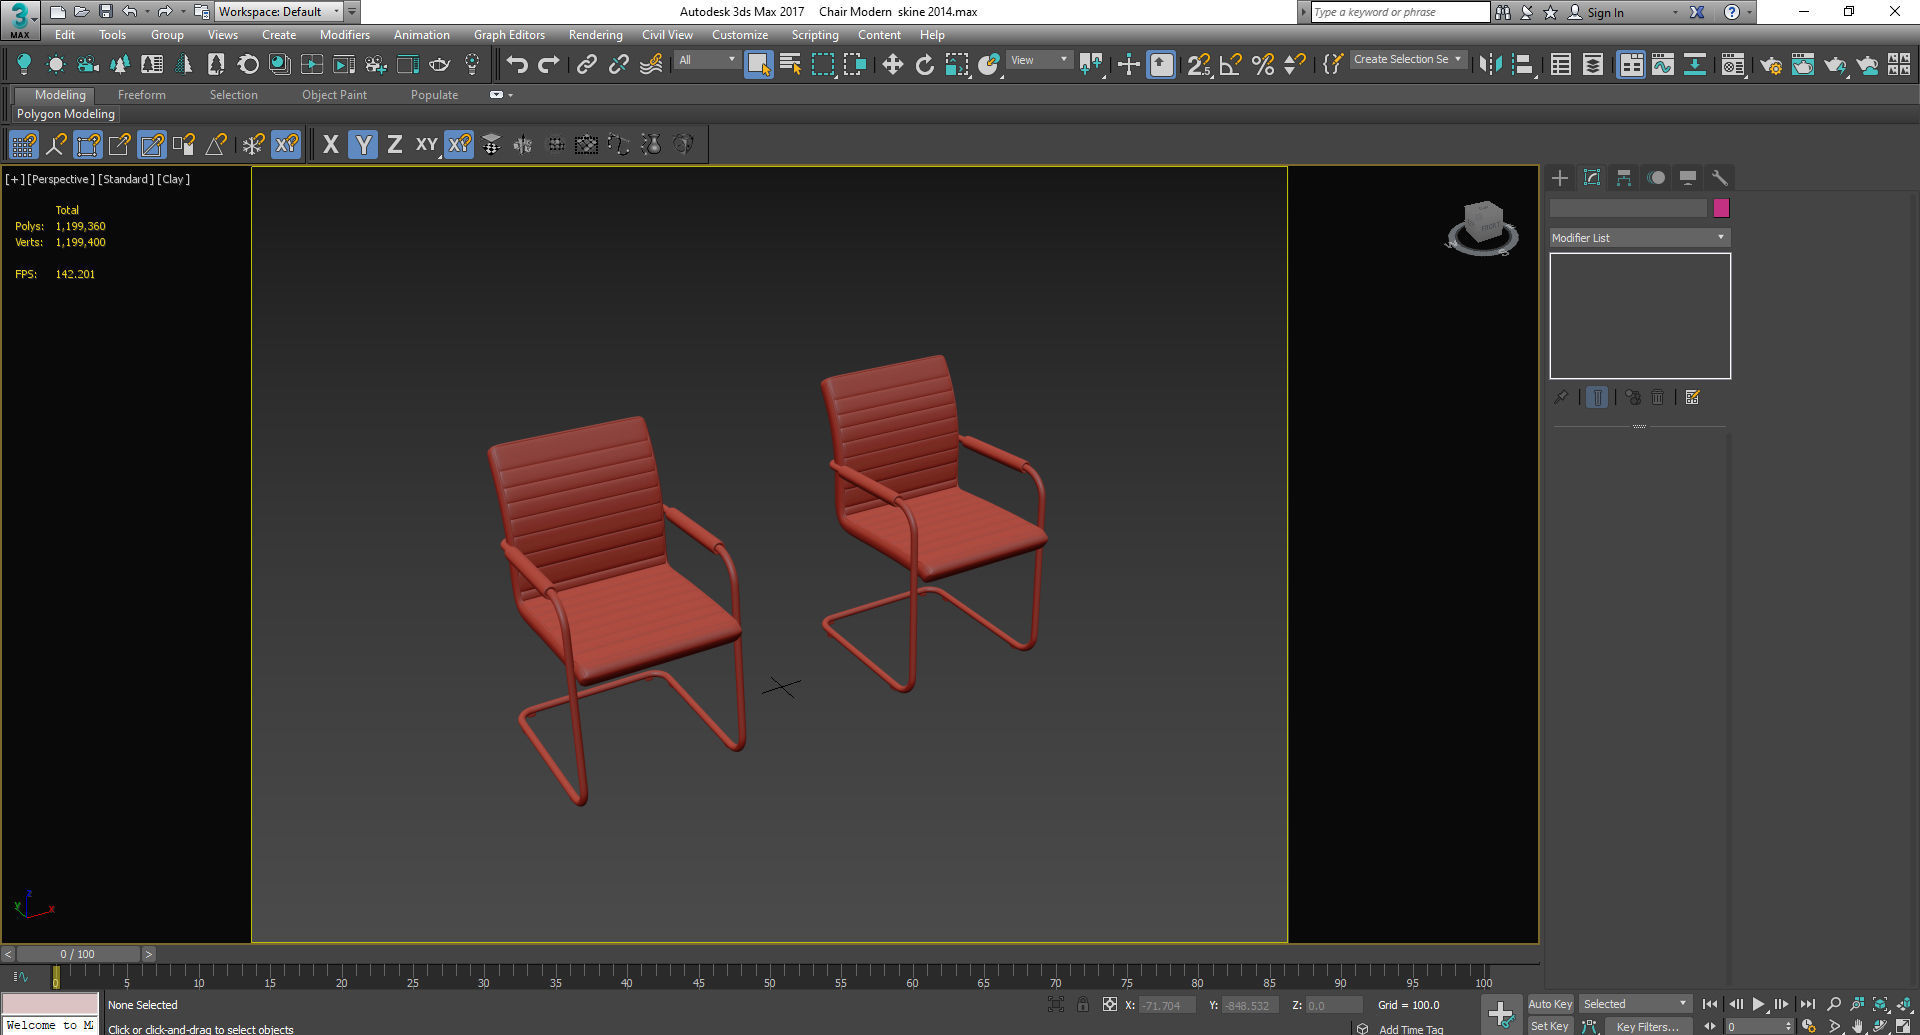The width and height of the screenshot is (1920, 1035).
Task: Toggle Spinner Snap on the toolbar
Action: point(1295,65)
